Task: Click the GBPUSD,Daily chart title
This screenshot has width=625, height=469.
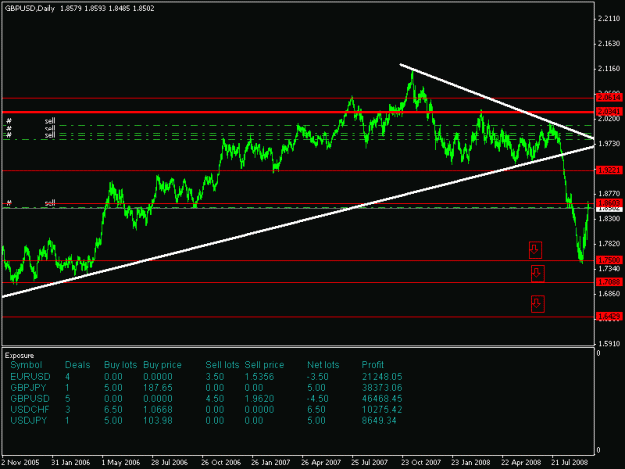Action: click(30, 8)
